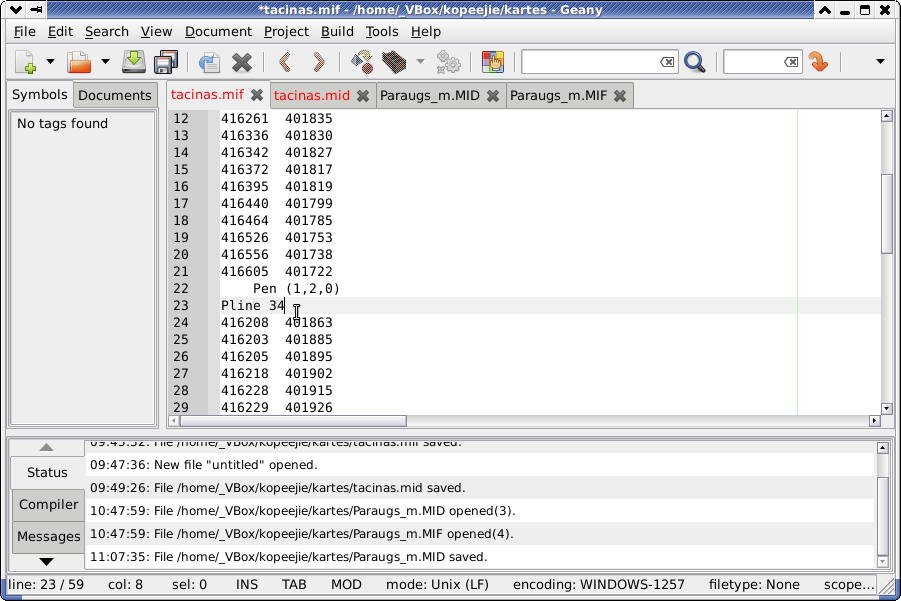Open the File menu
The height and width of the screenshot is (601, 901).
[x=25, y=32]
